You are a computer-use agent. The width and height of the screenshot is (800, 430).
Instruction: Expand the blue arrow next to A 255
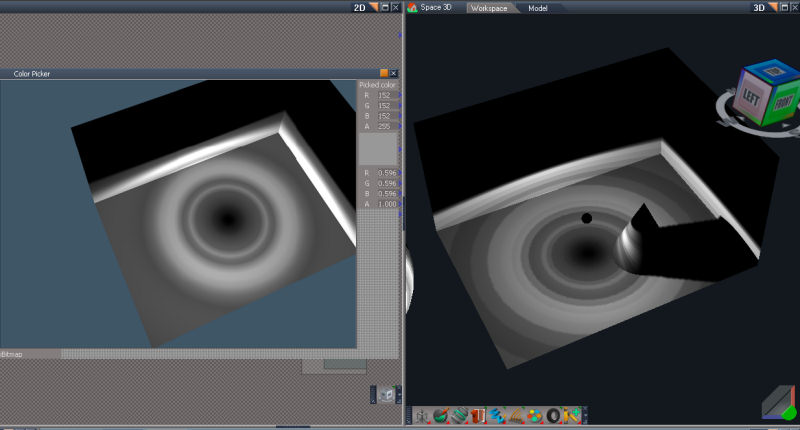(x=400, y=126)
